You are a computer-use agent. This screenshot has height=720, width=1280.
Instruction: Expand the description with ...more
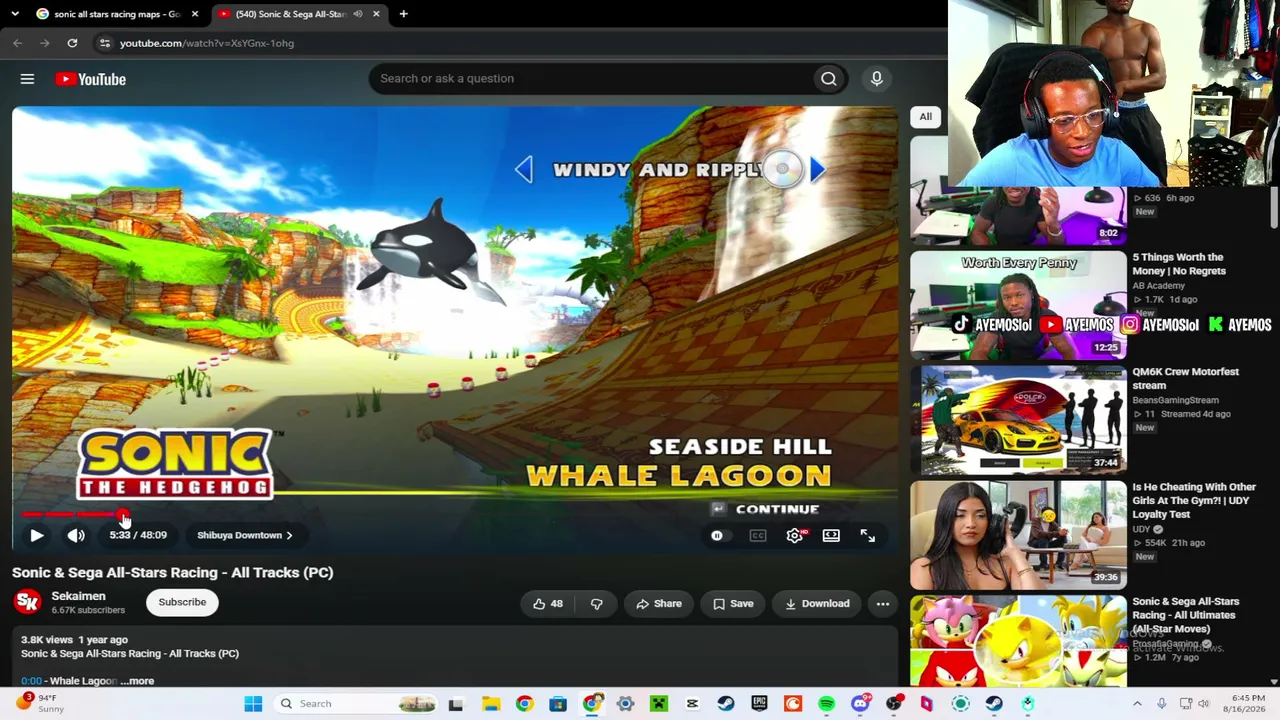coord(137,681)
